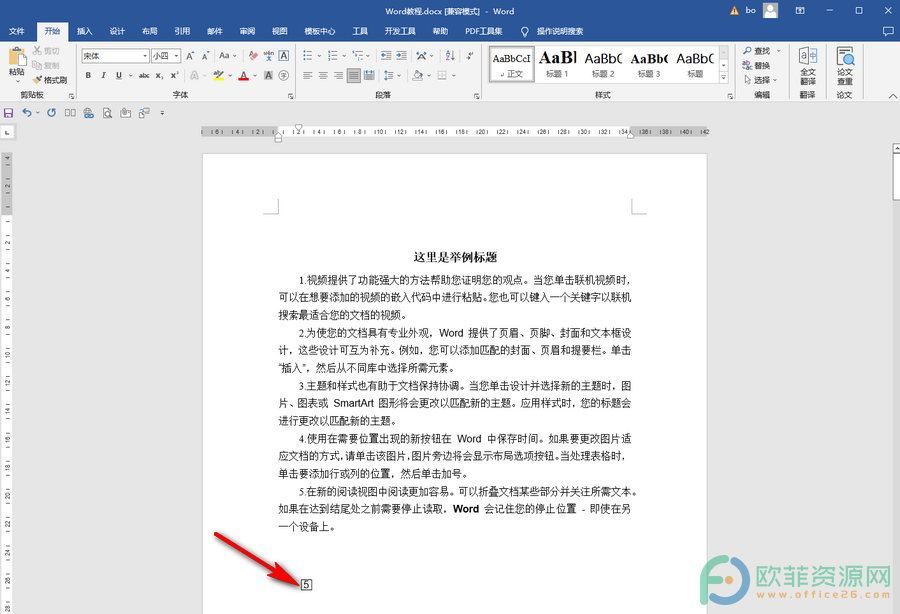Click the Paste (粘贴) icon
The height and width of the screenshot is (614, 900).
tap(17, 56)
